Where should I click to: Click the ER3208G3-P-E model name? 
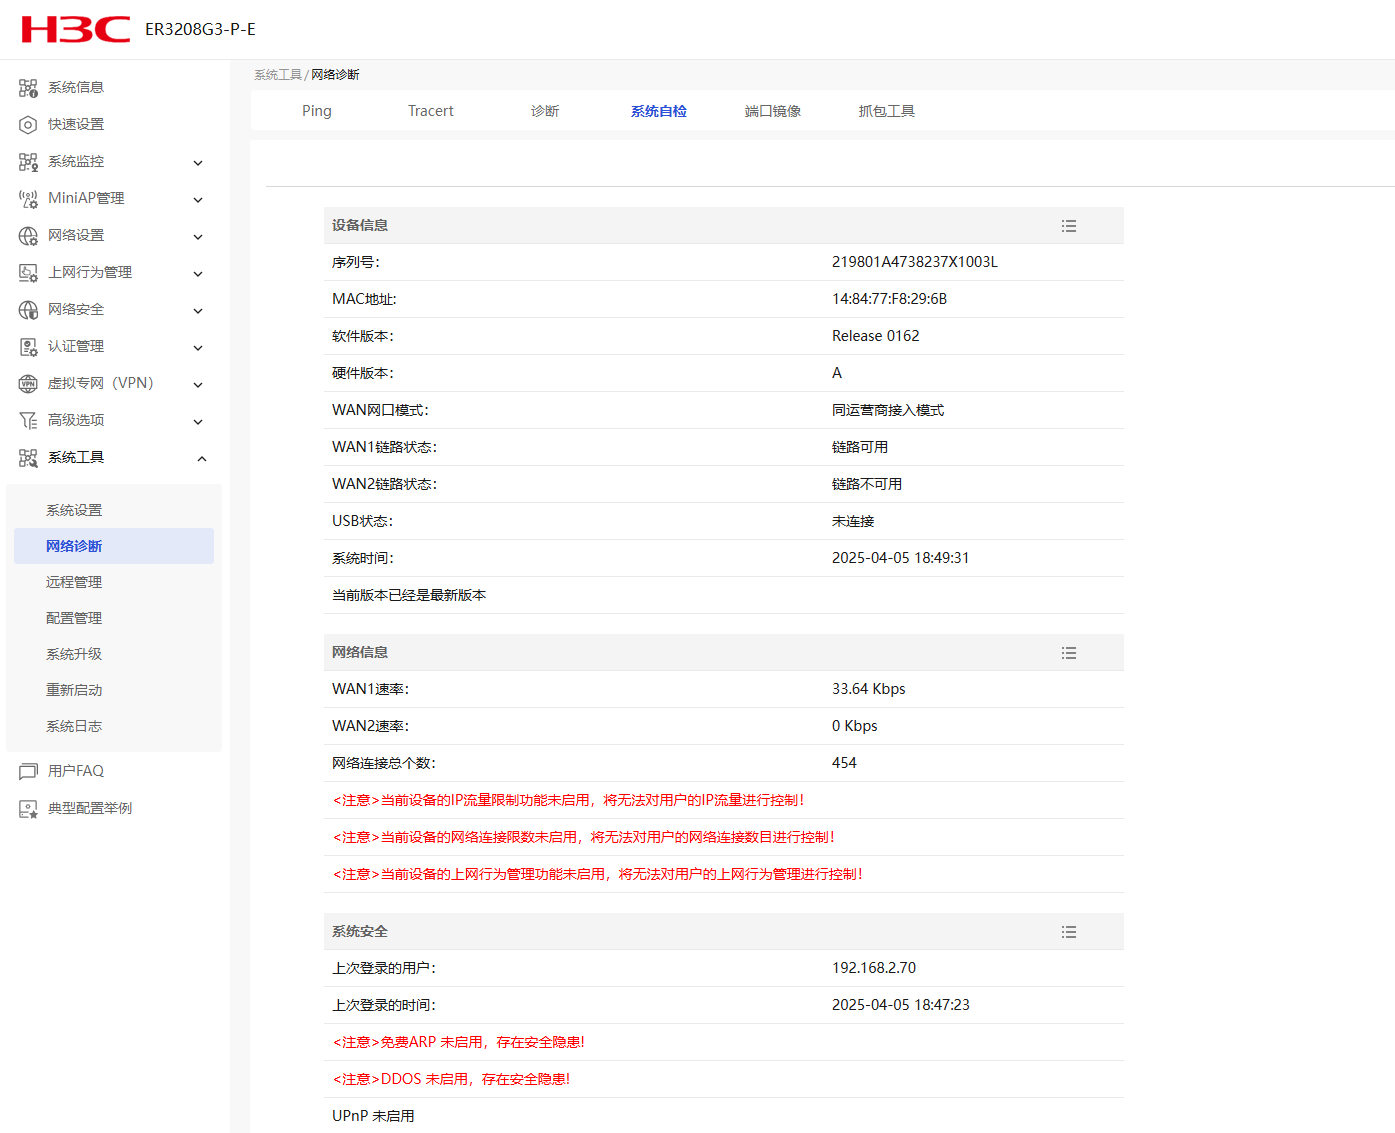(x=200, y=29)
